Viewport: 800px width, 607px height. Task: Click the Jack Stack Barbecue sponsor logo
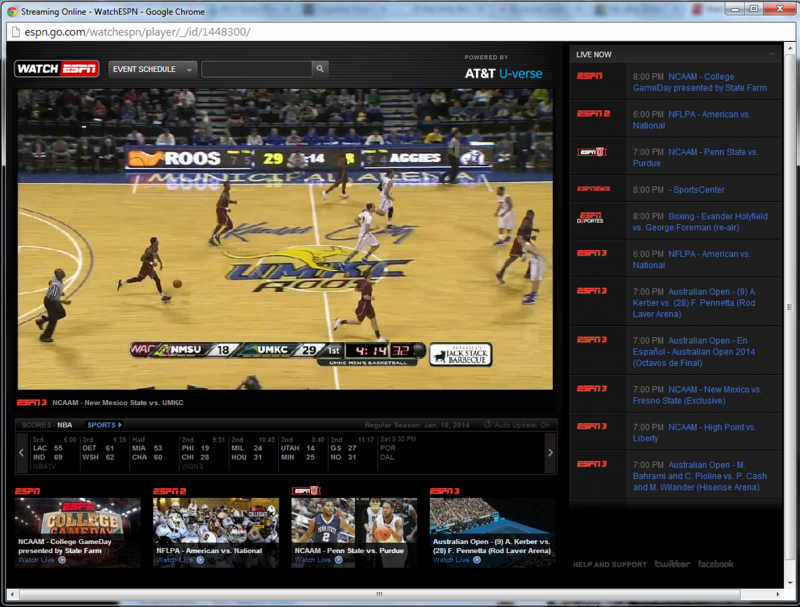point(461,355)
